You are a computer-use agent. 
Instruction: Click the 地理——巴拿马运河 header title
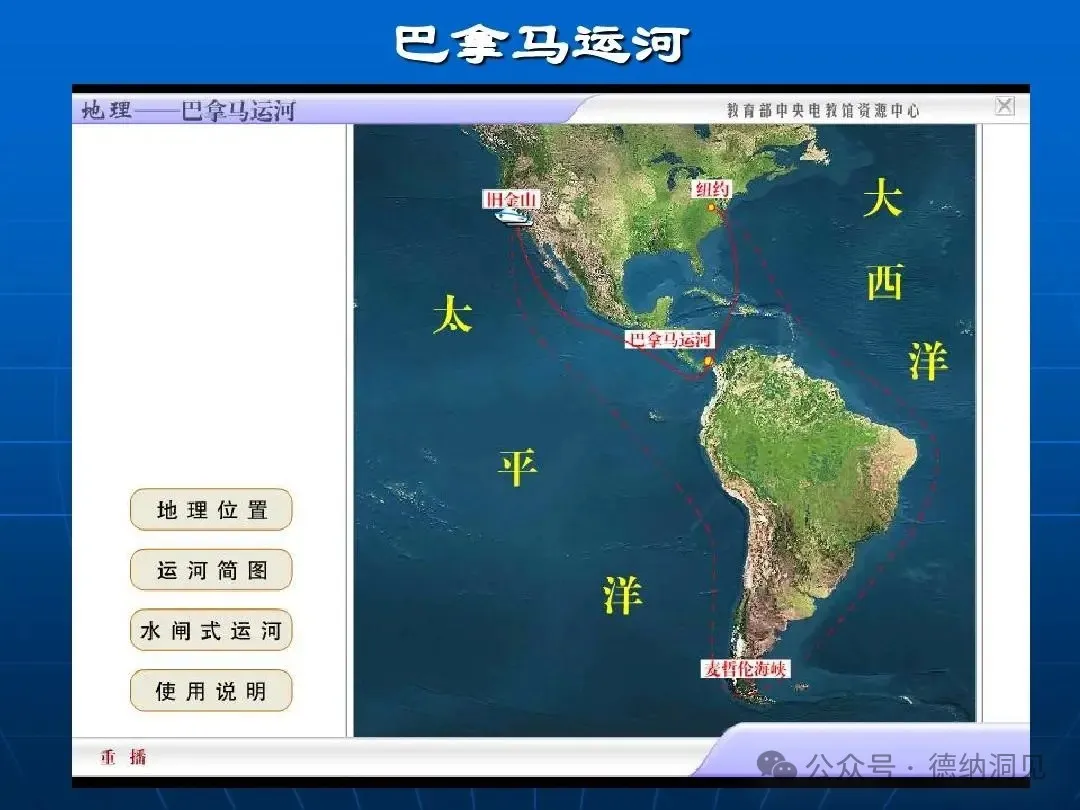[x=189, y=109]
